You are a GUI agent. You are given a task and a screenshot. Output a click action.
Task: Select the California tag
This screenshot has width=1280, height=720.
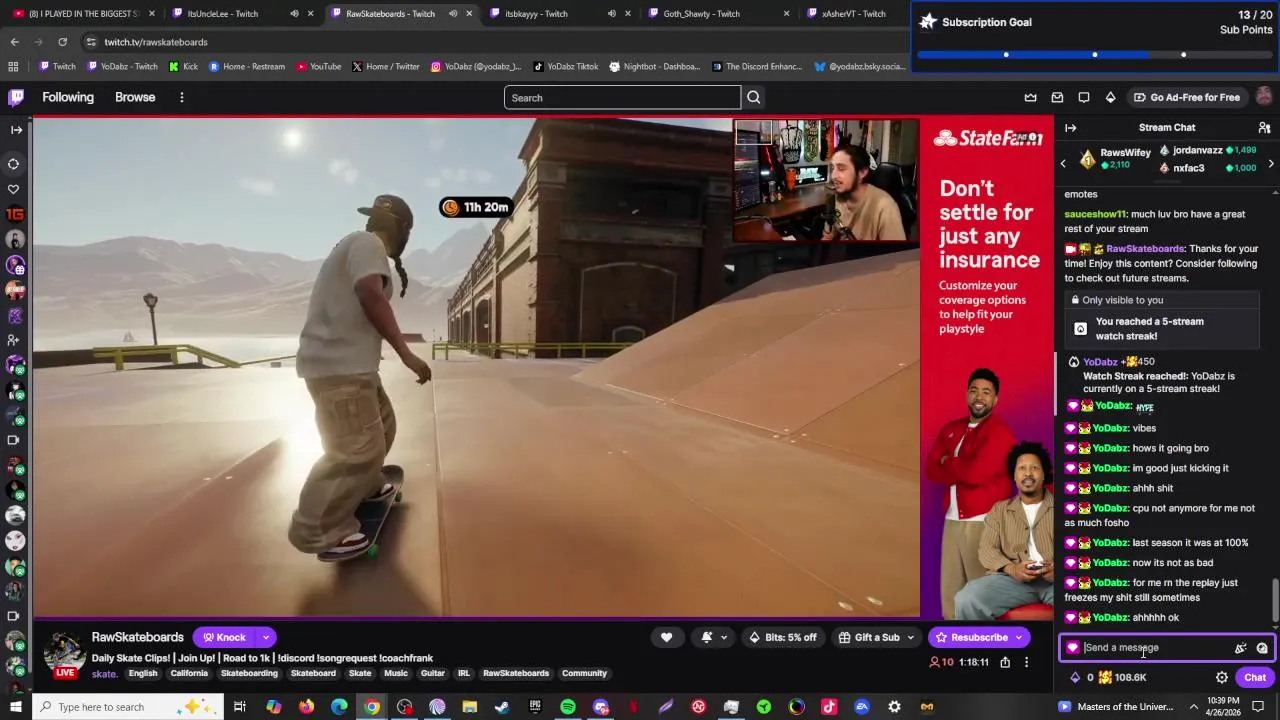pyautogui.click(x=189, y=674)
